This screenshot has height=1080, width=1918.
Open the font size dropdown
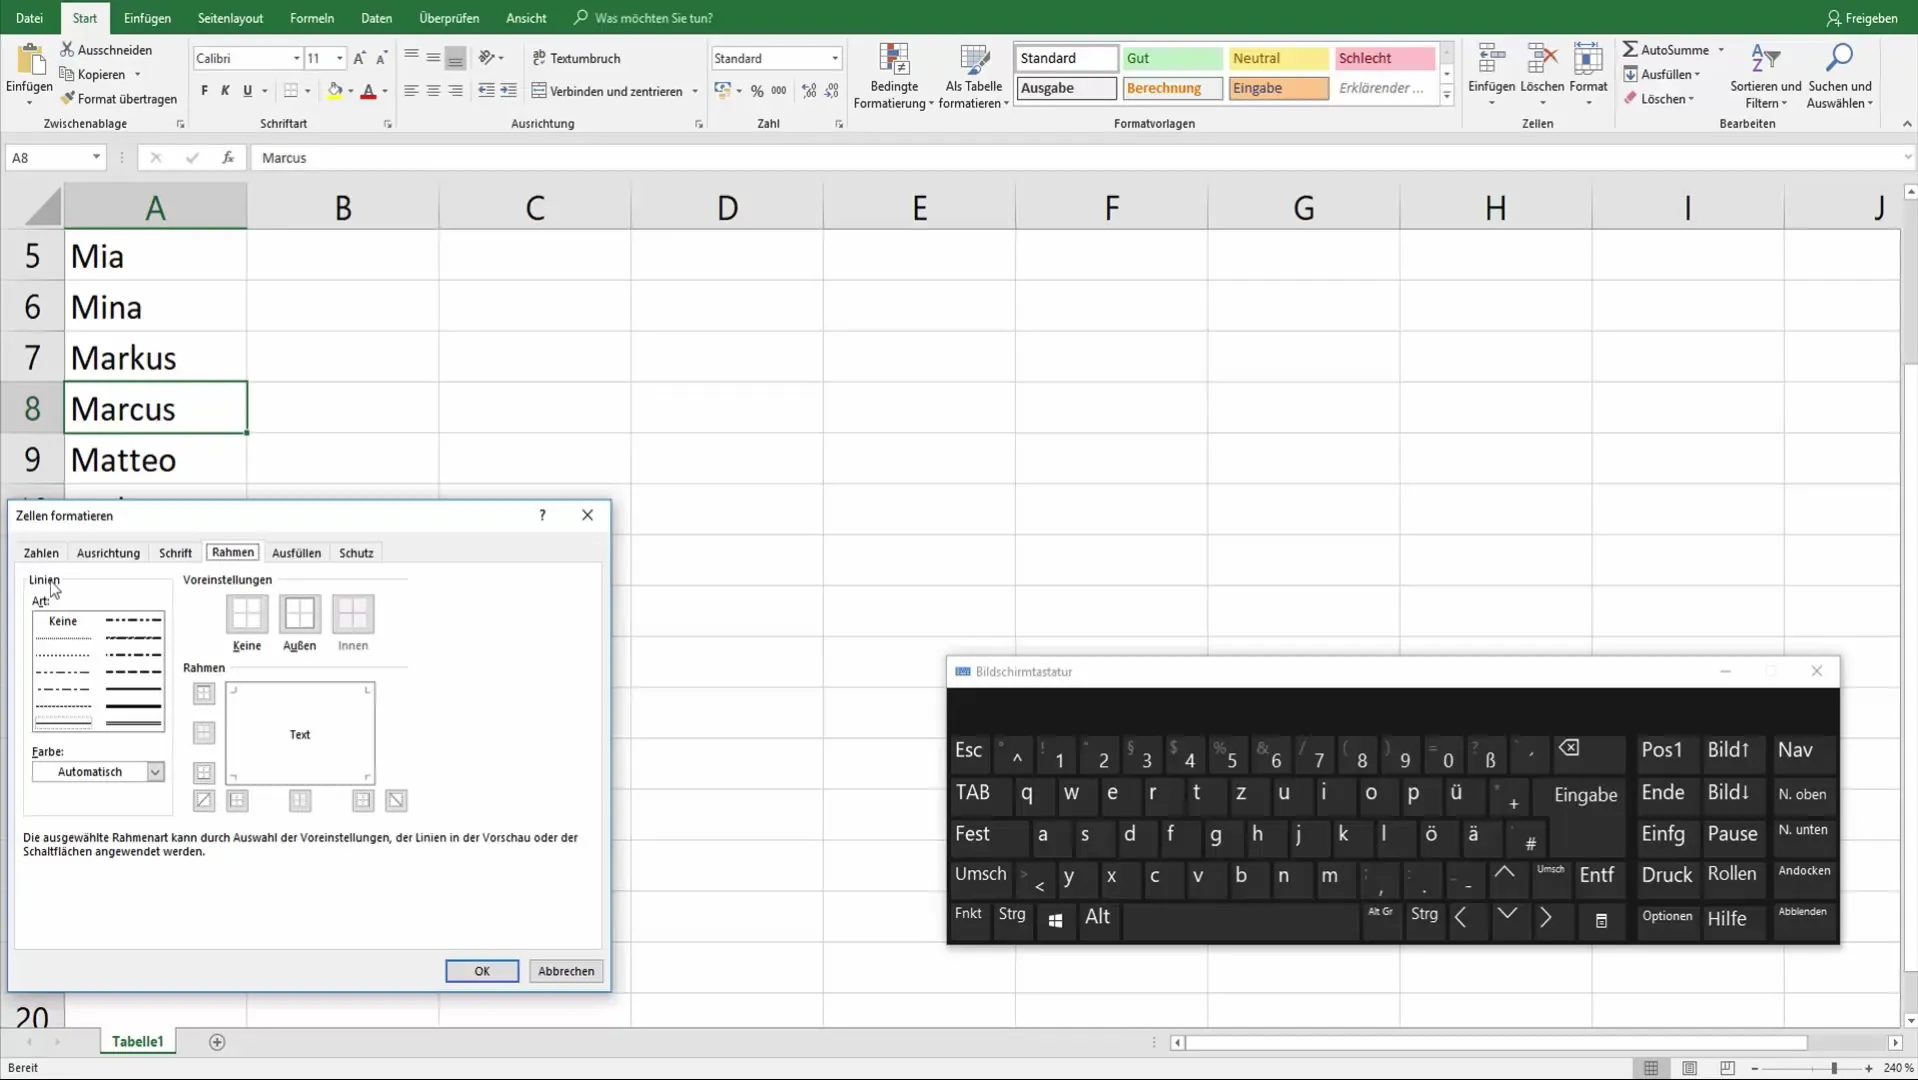[x=340, y=59]
